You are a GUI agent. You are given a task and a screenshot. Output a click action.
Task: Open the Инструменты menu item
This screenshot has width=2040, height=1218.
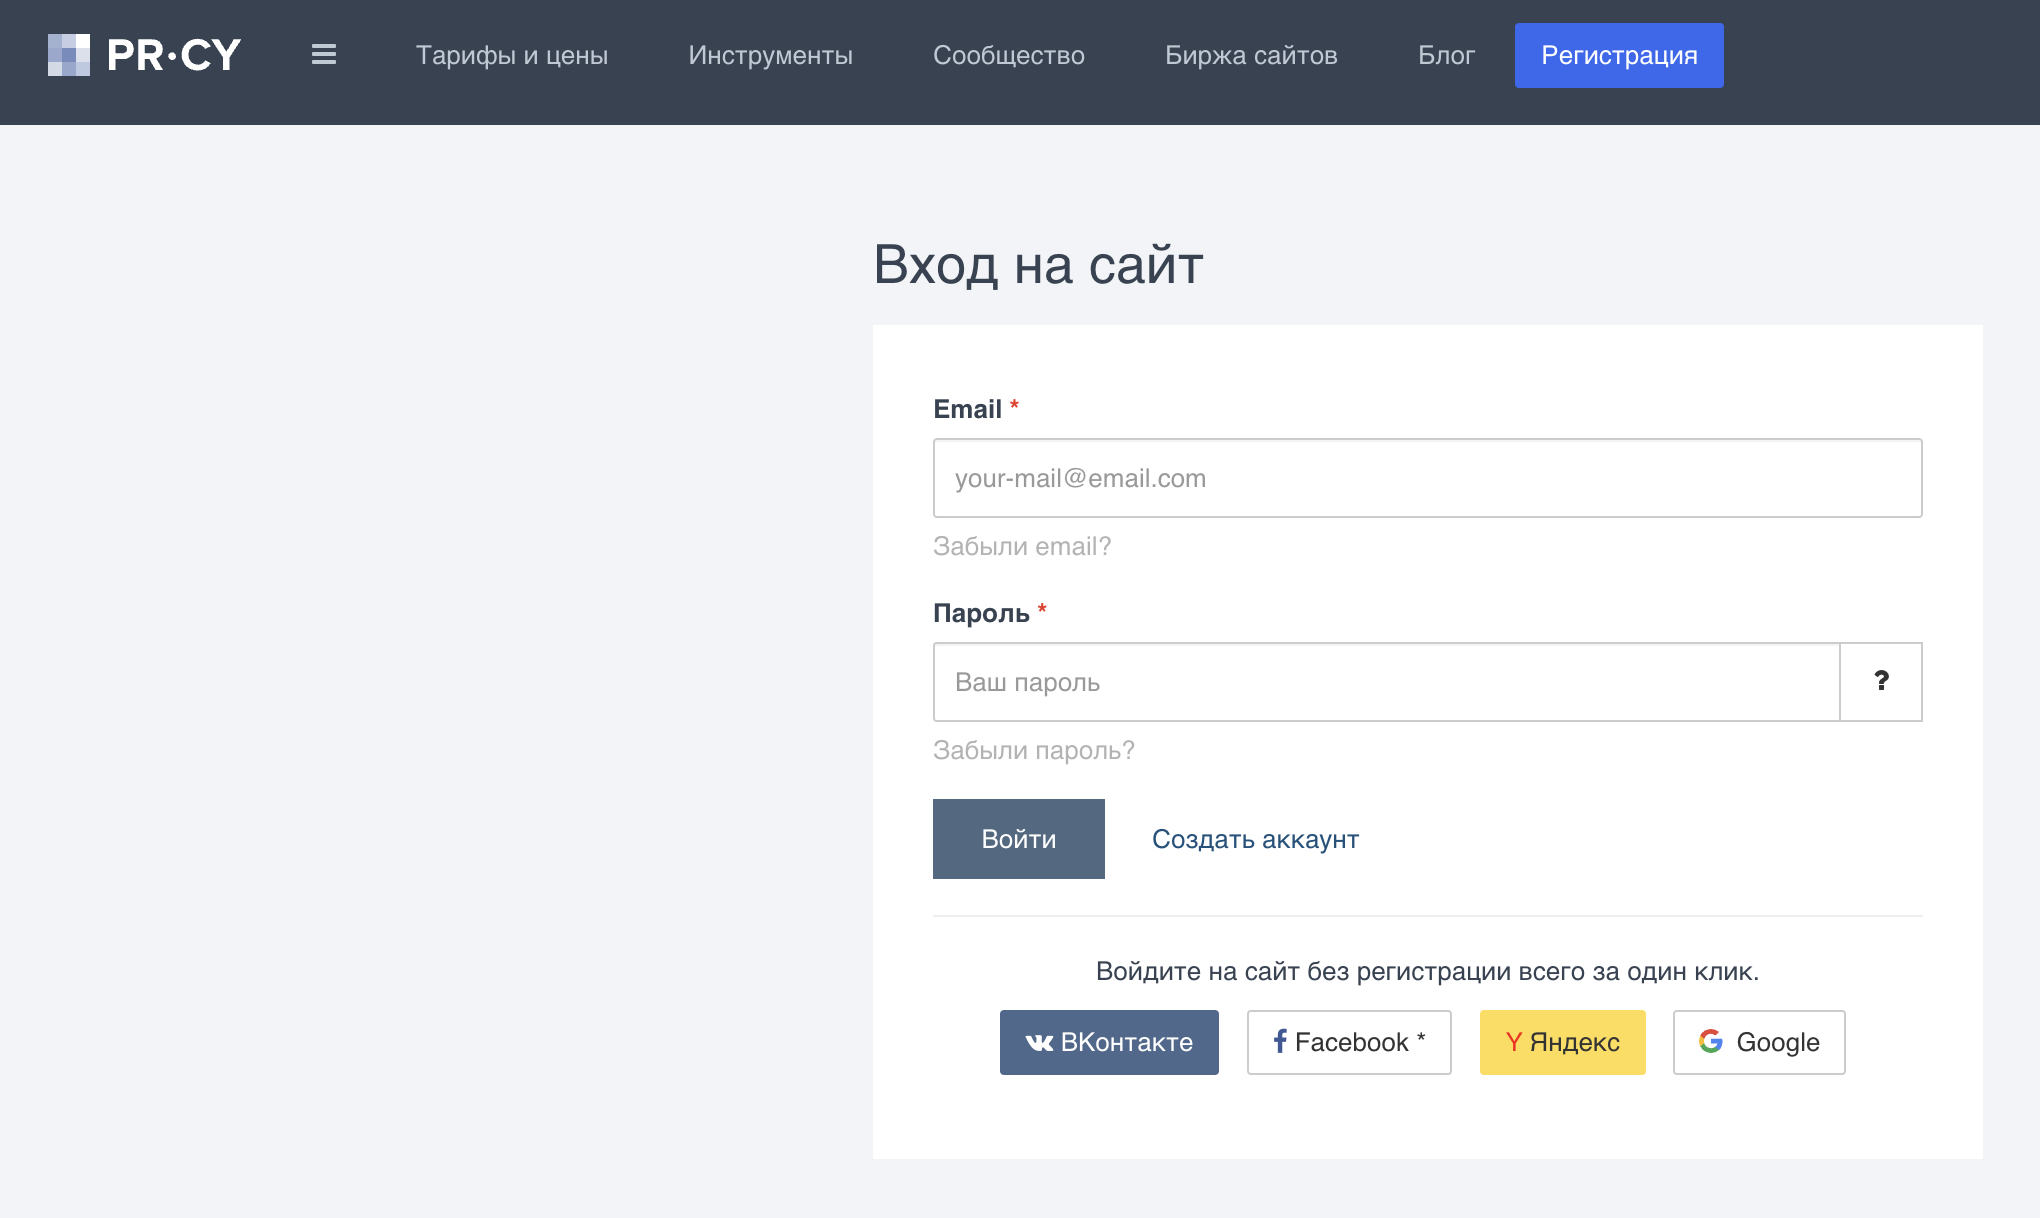coord(770,55)
